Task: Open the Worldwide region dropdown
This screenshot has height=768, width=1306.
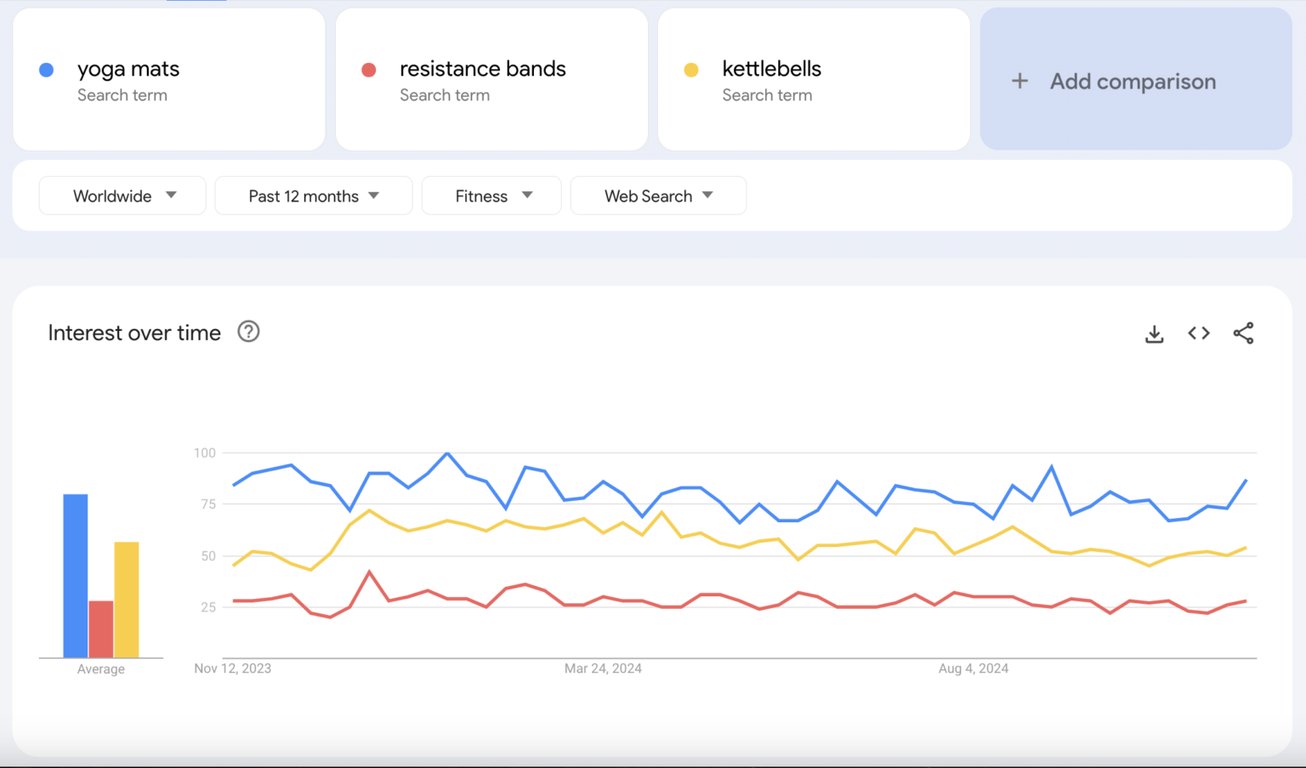Action: (122, 195)
